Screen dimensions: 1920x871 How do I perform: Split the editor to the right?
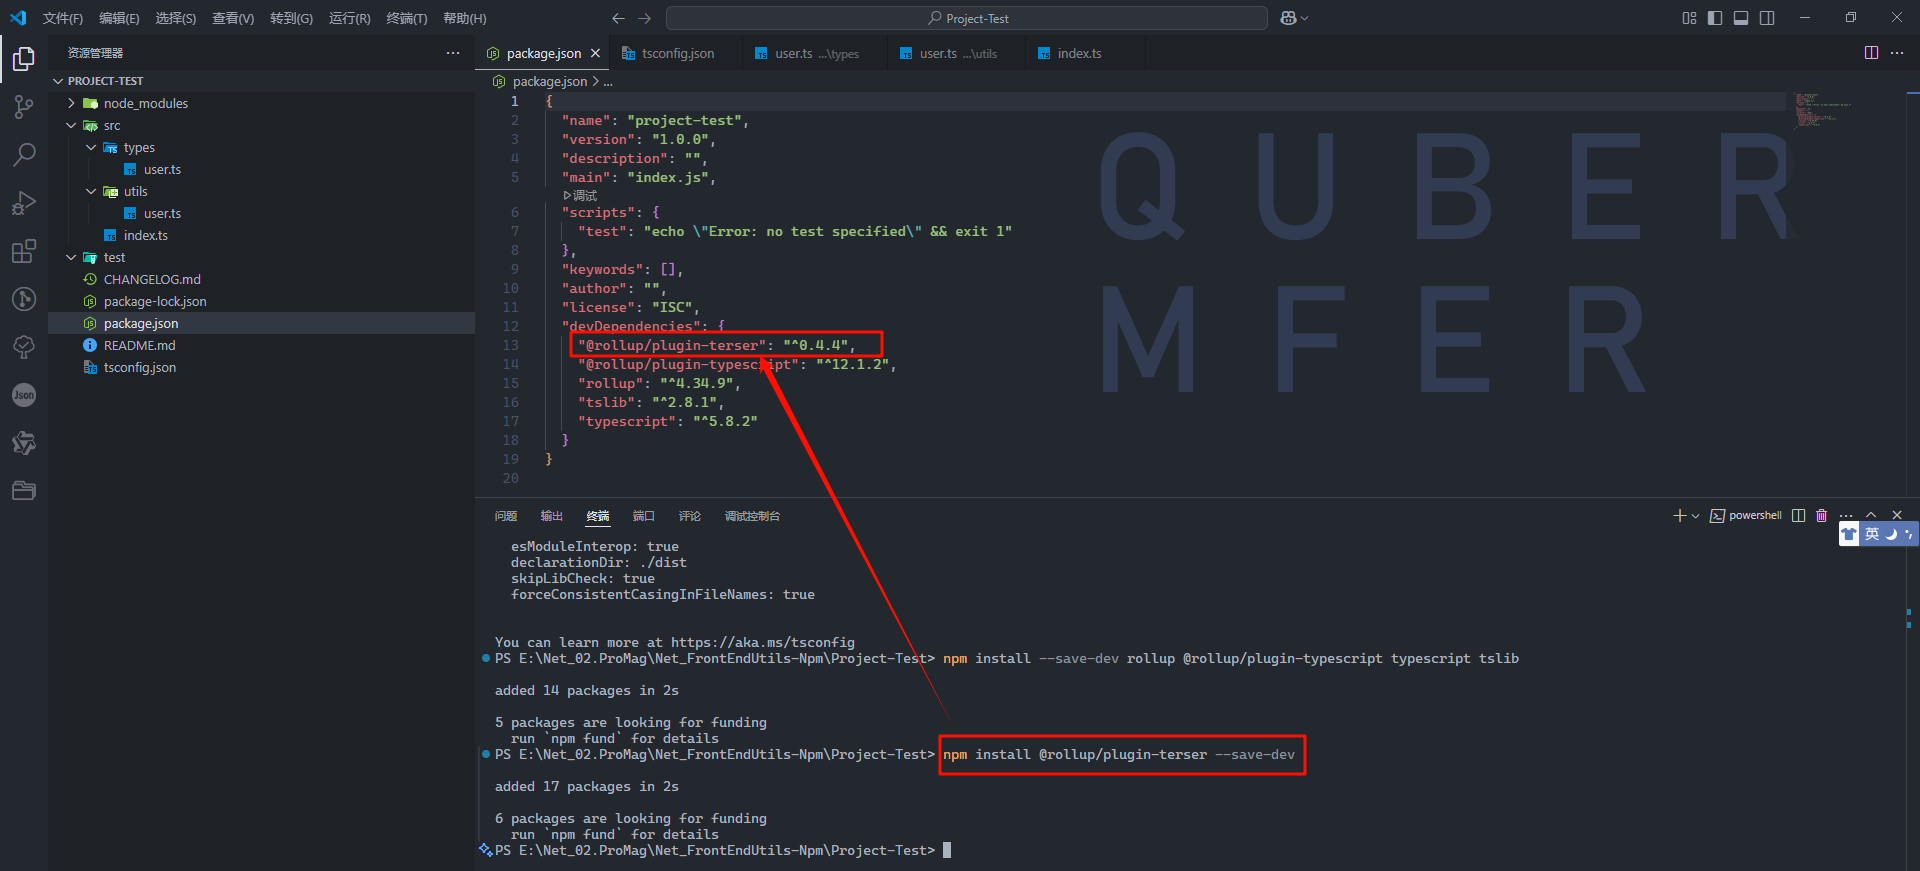coord(1871,53)
